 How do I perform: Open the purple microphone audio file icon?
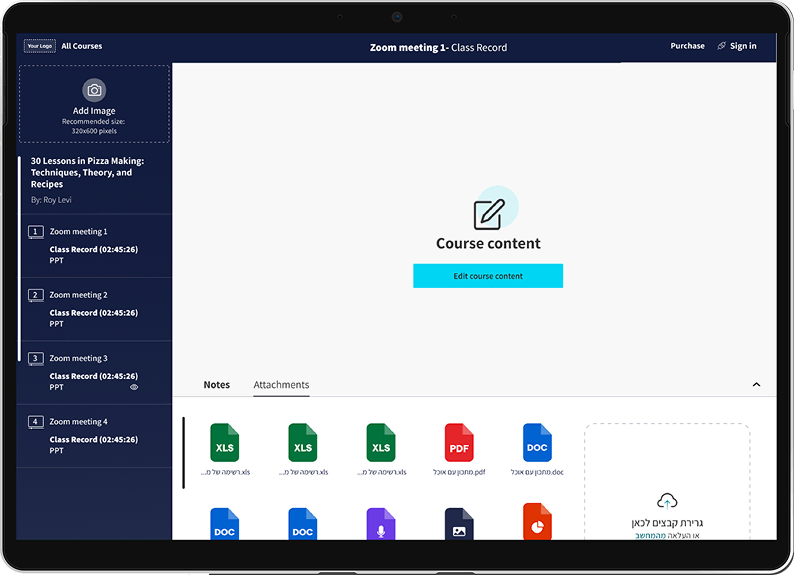point(381,524)
